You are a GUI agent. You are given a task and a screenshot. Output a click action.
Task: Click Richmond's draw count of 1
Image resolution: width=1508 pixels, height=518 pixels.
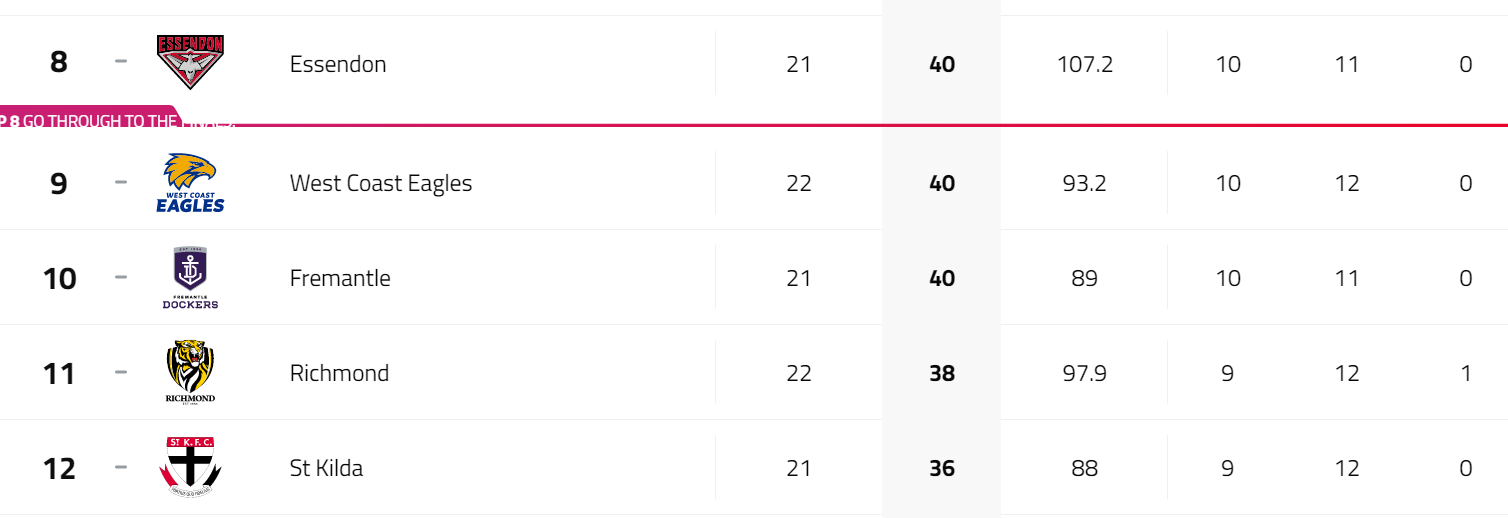click(x=1465, y=373)
